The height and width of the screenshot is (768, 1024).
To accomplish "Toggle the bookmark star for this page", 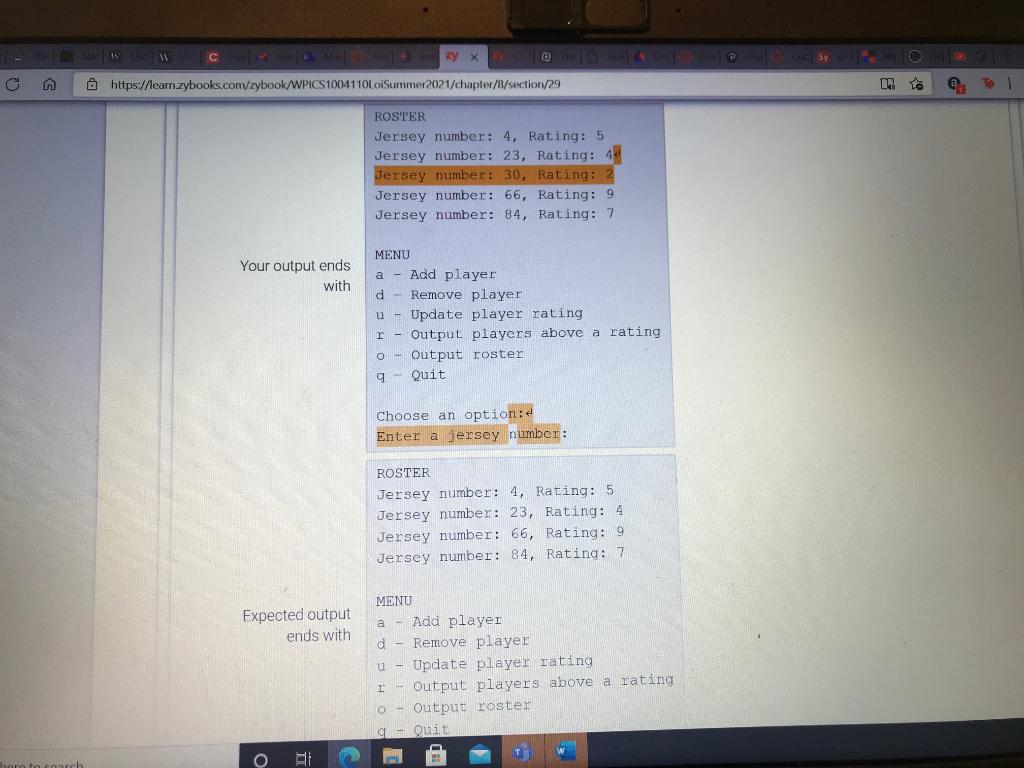I will pyautogui.click(x=917, y=84).
